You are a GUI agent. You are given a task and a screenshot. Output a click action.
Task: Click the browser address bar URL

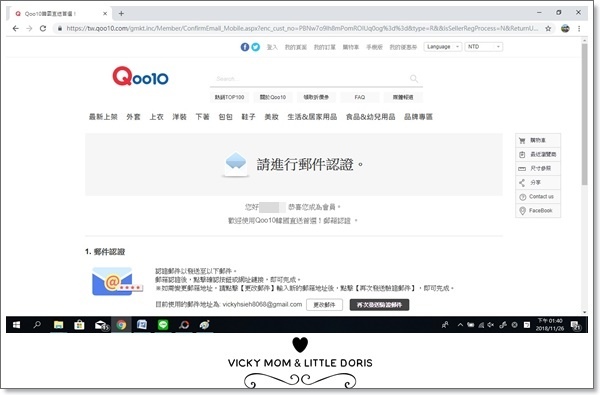tap(302, 28)
